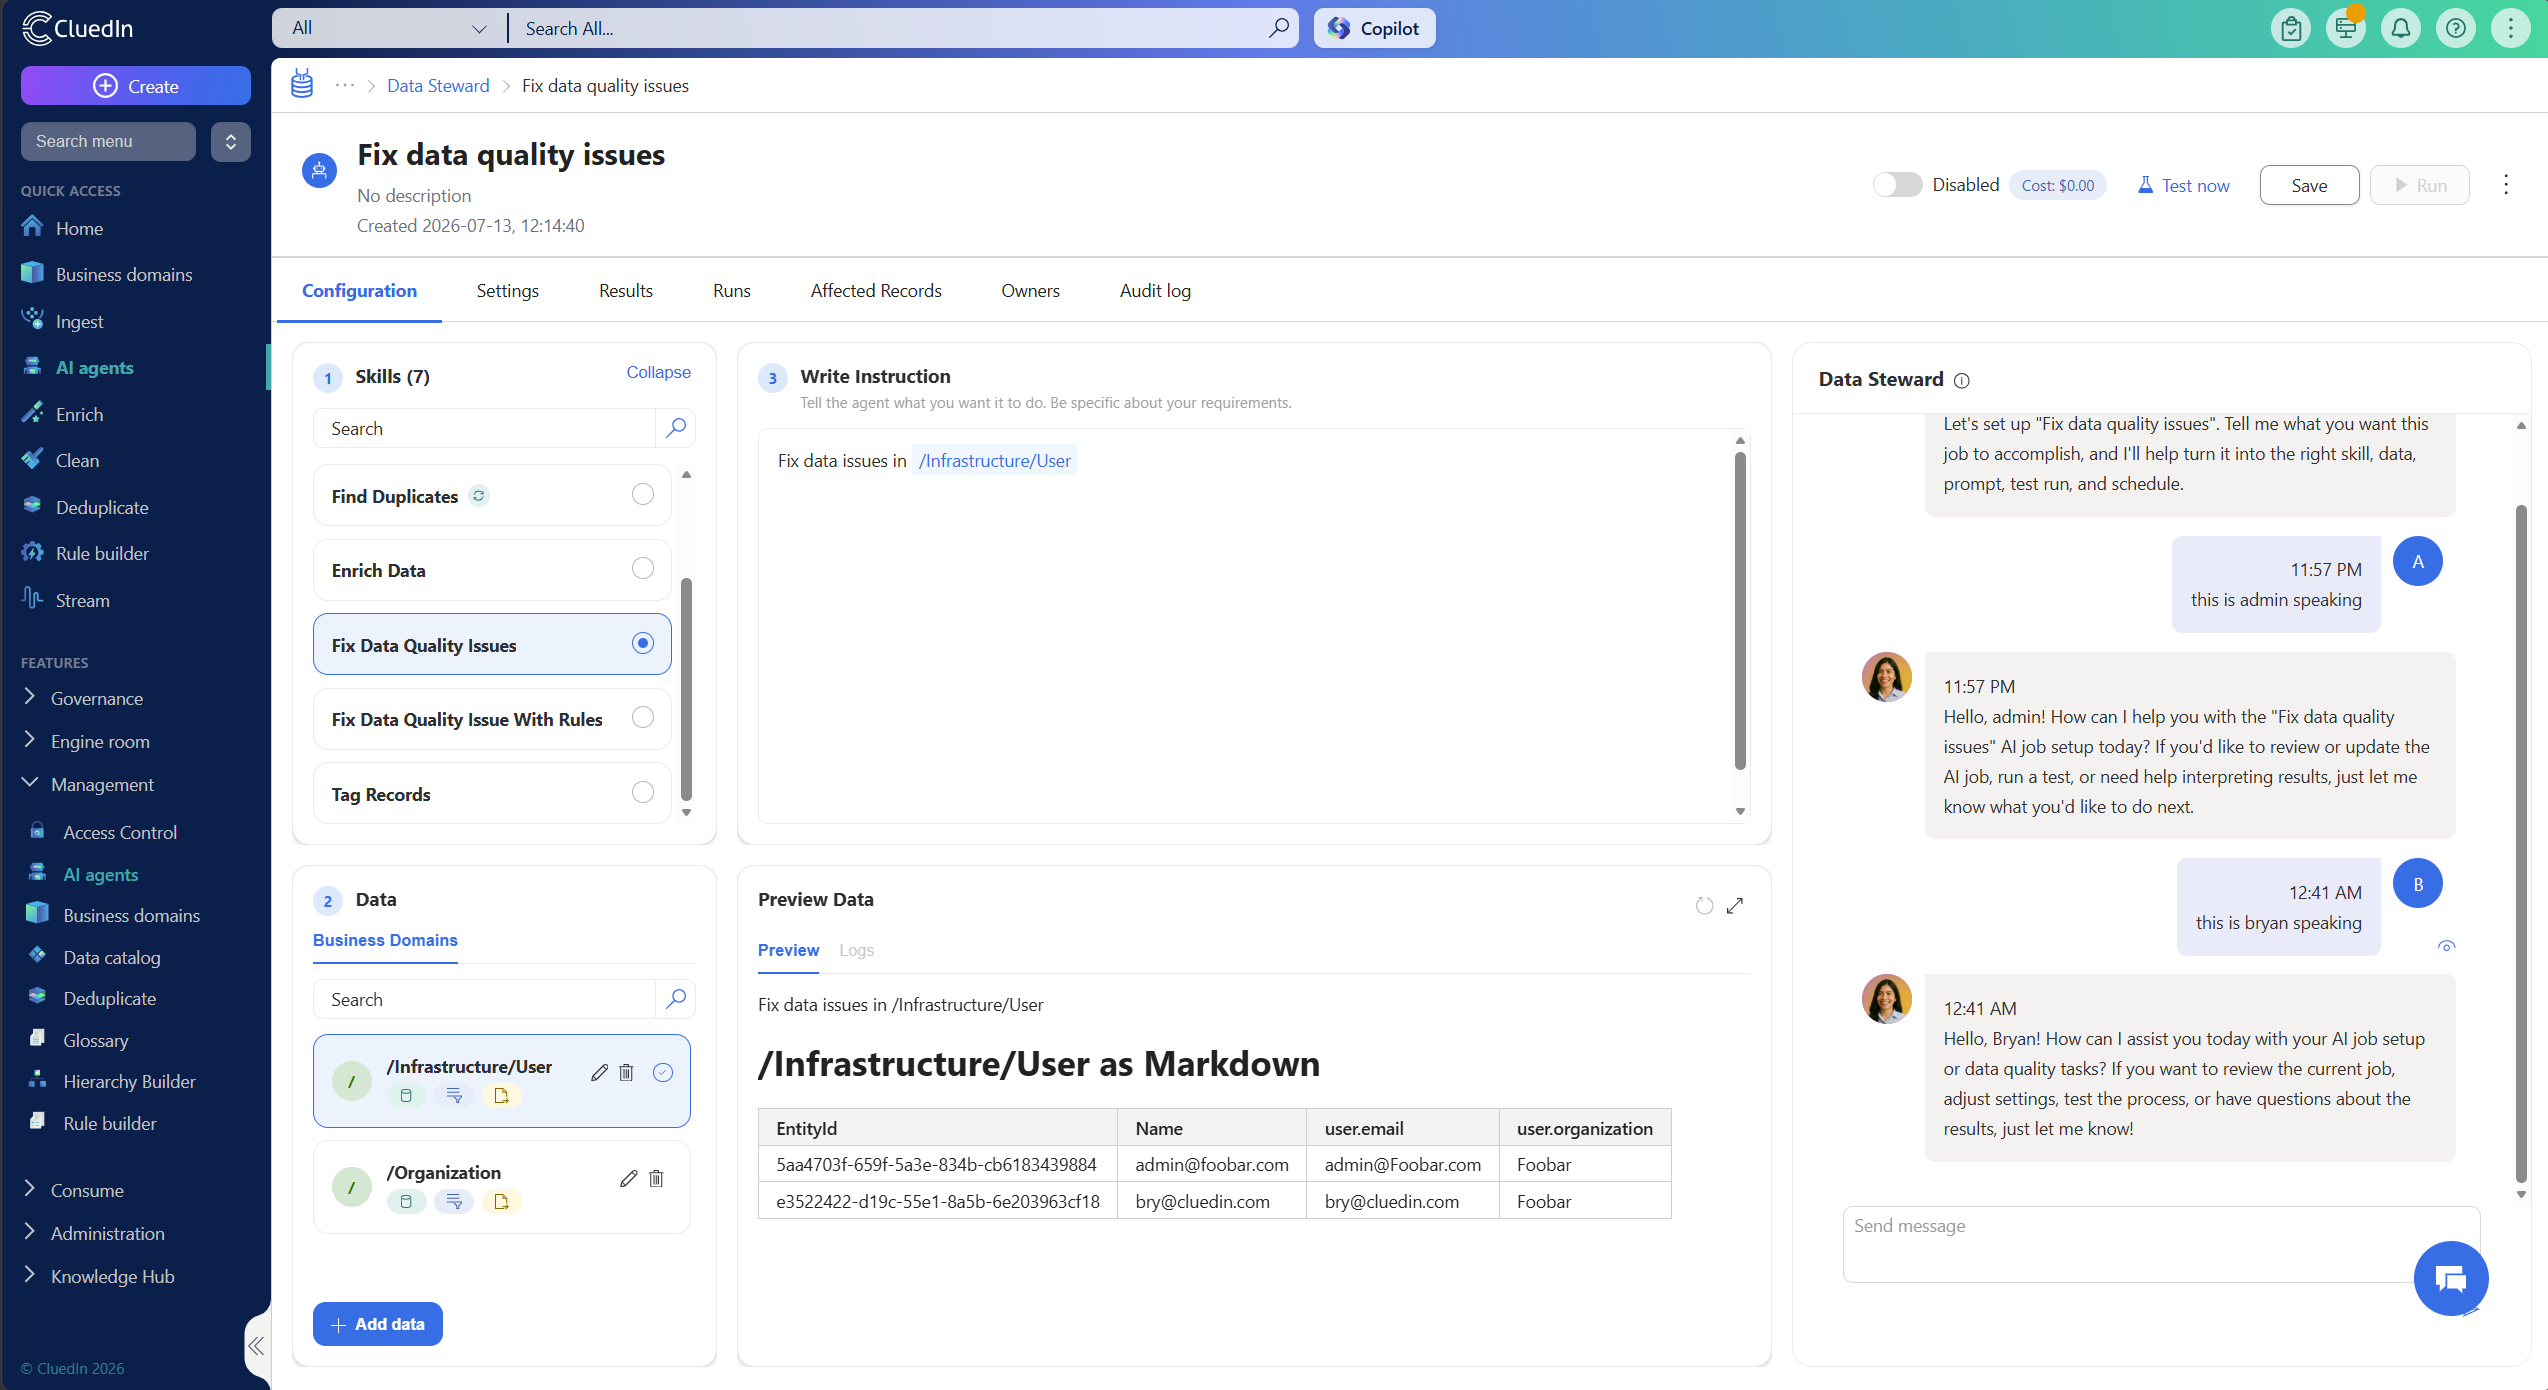Click the Write Instruction scrollbar
Screen dimensions: 2548x1390
click(1740, 610)
